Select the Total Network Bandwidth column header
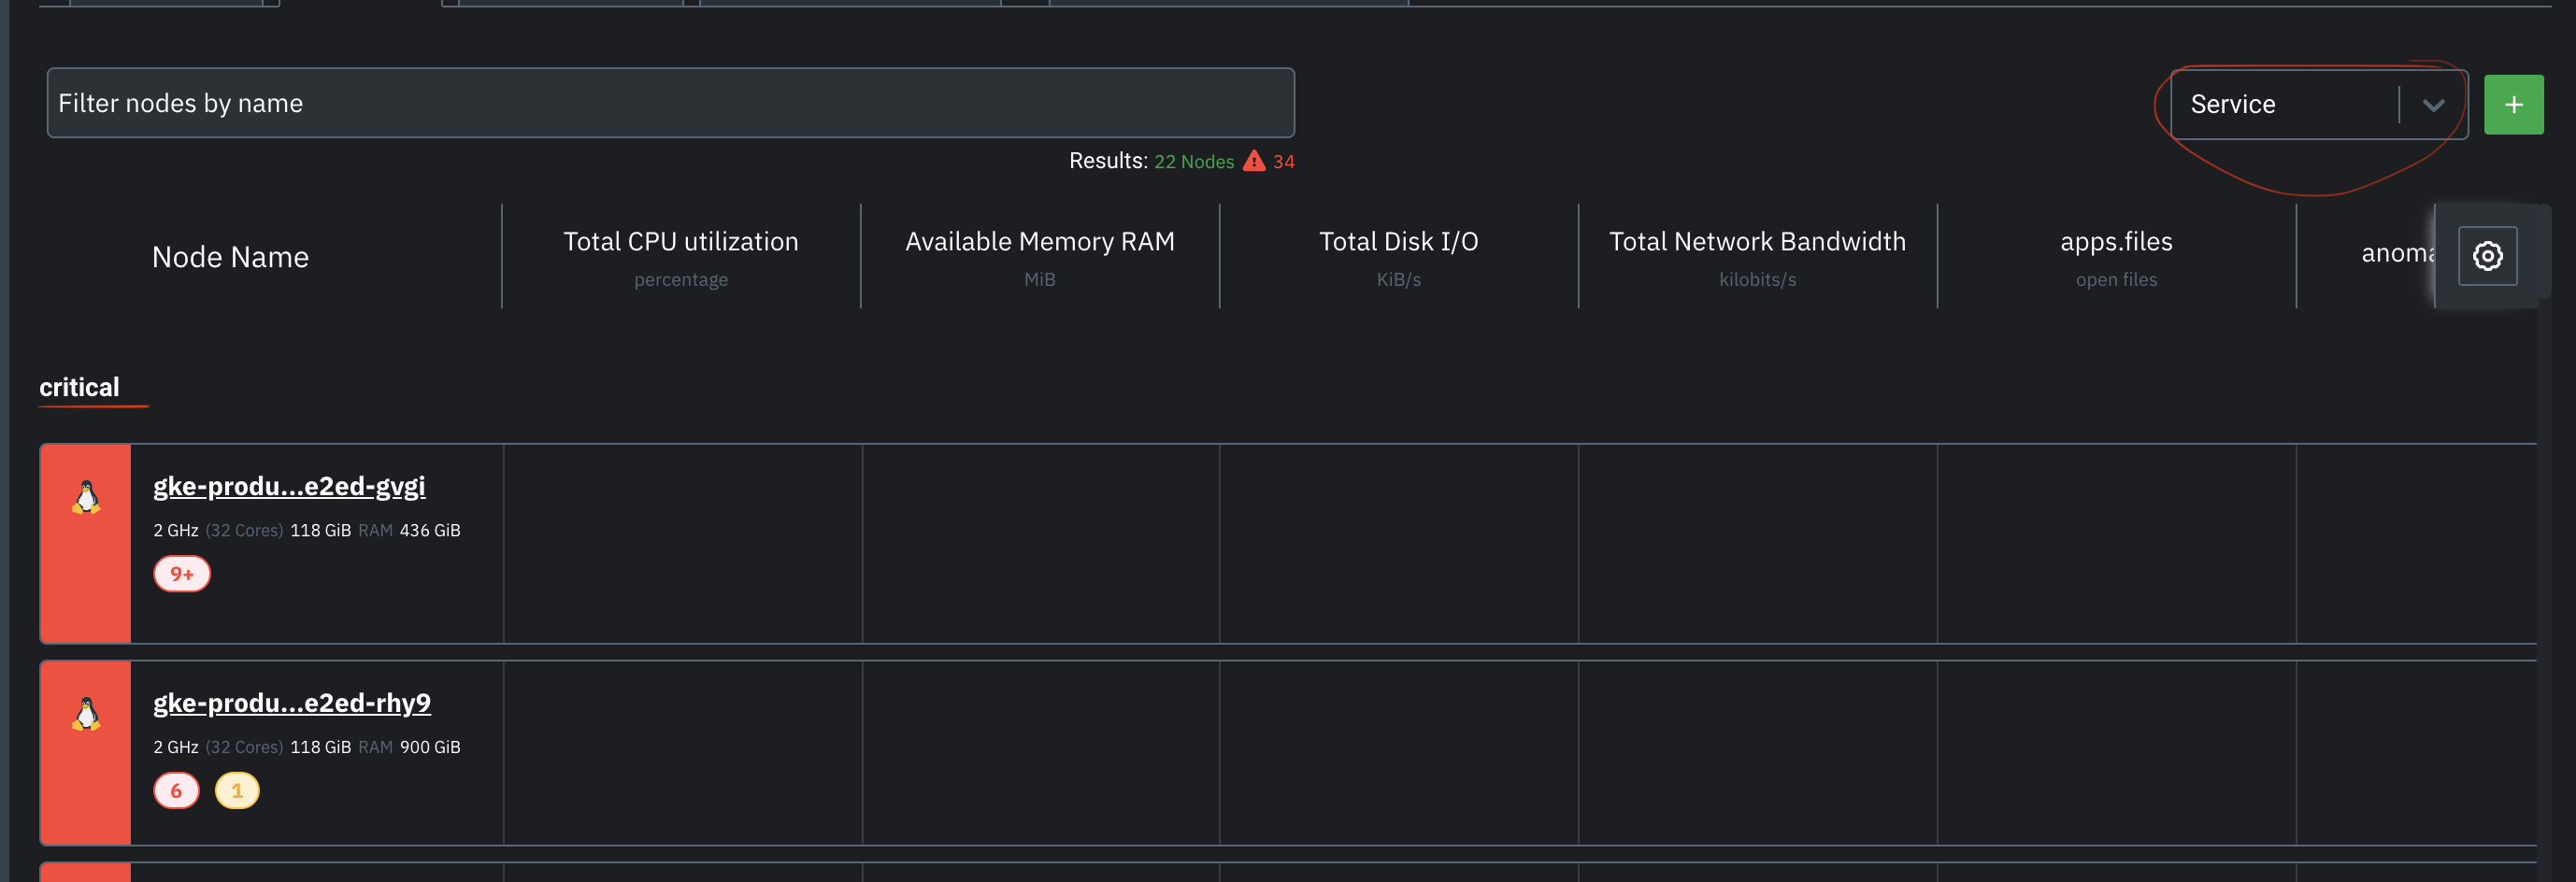 [x=1757, y=241]
